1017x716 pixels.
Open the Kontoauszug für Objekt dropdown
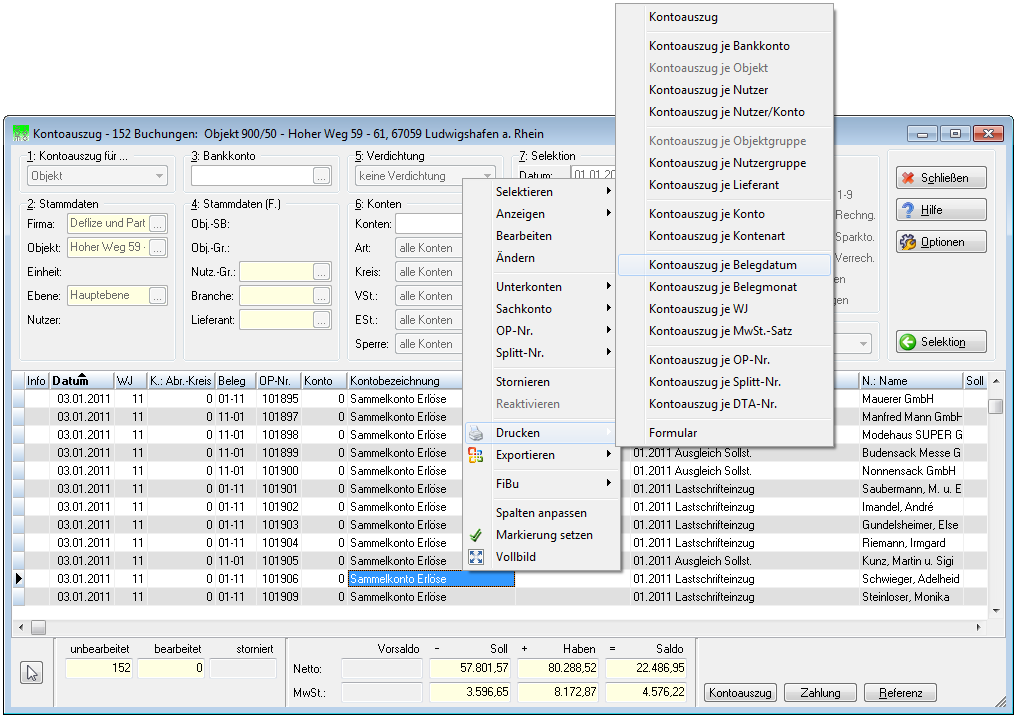pos(159,176)
